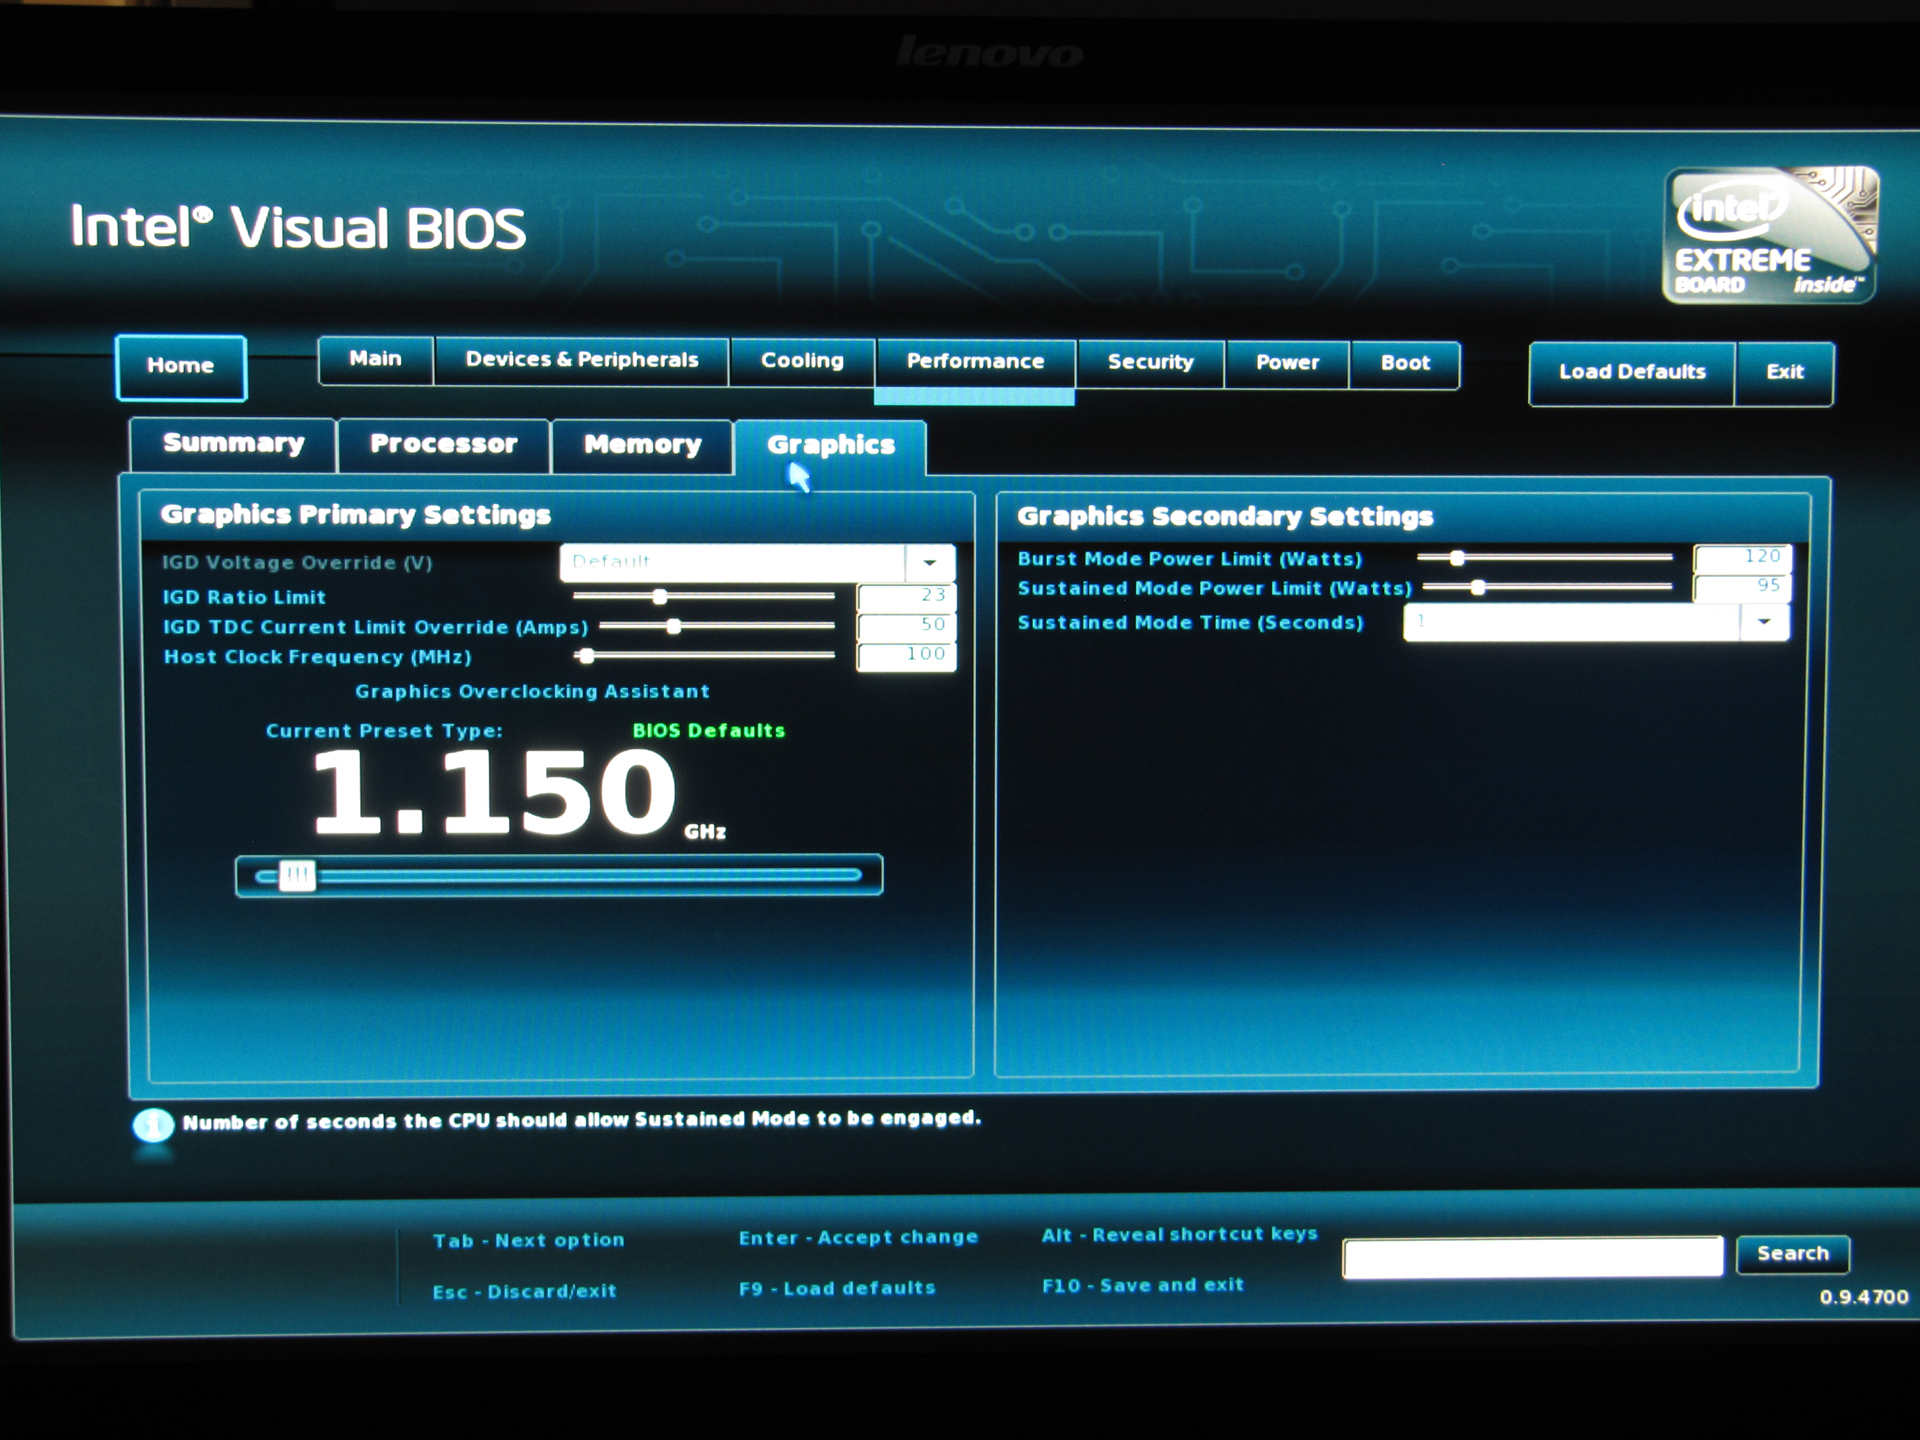Click the IGD TDC Current value box 50
The image size is (1920, 1440).
[x=906, y=626]
